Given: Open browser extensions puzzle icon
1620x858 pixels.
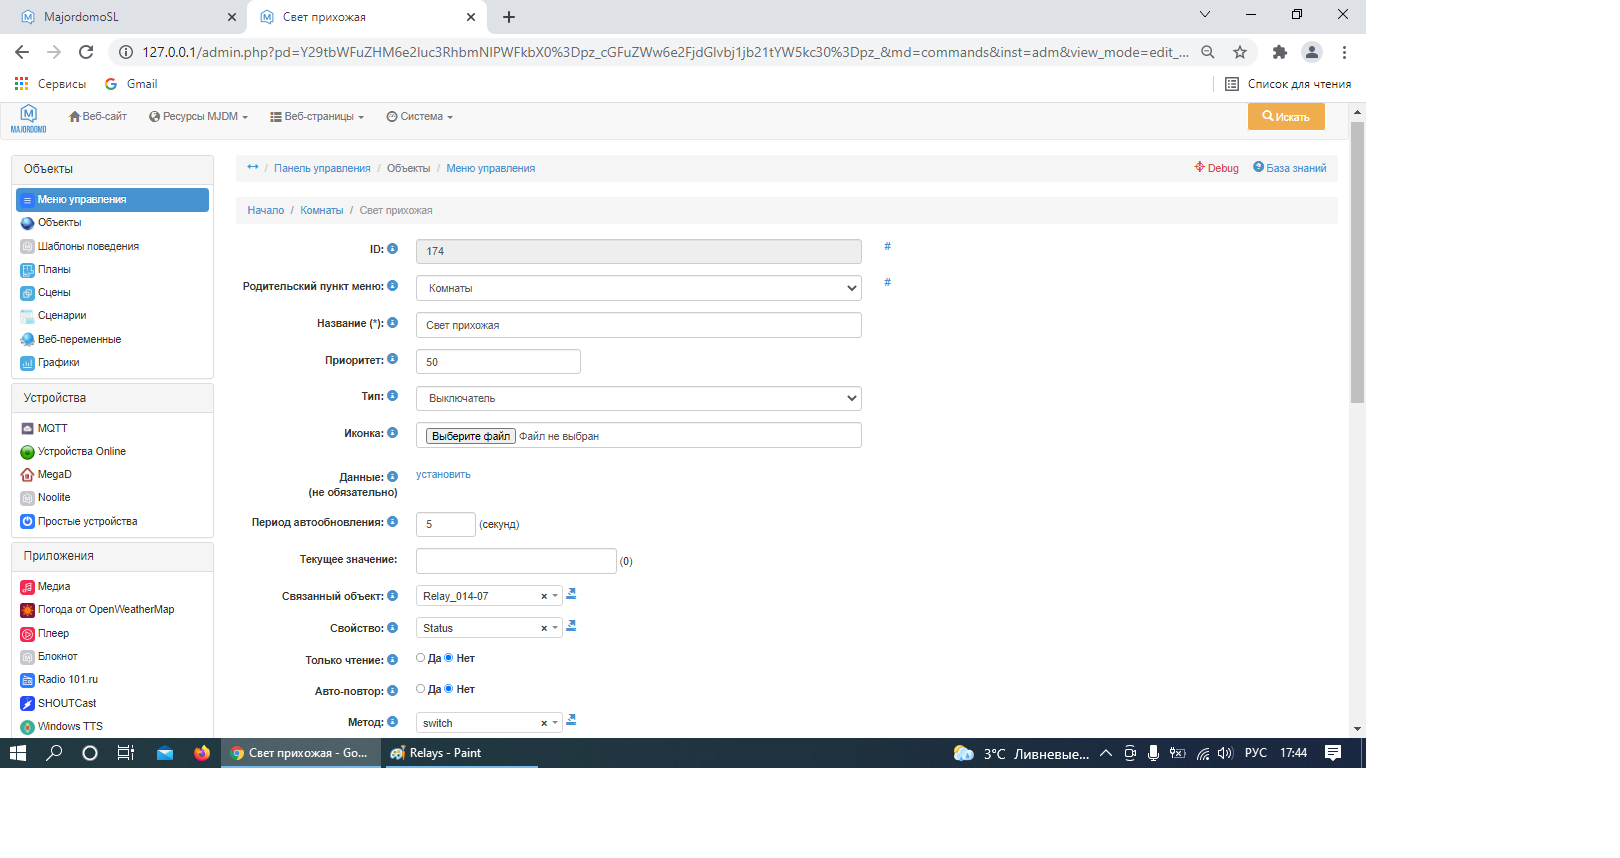Looking at the screenshot, I should pyautogui.click(x=1279, y=52).
